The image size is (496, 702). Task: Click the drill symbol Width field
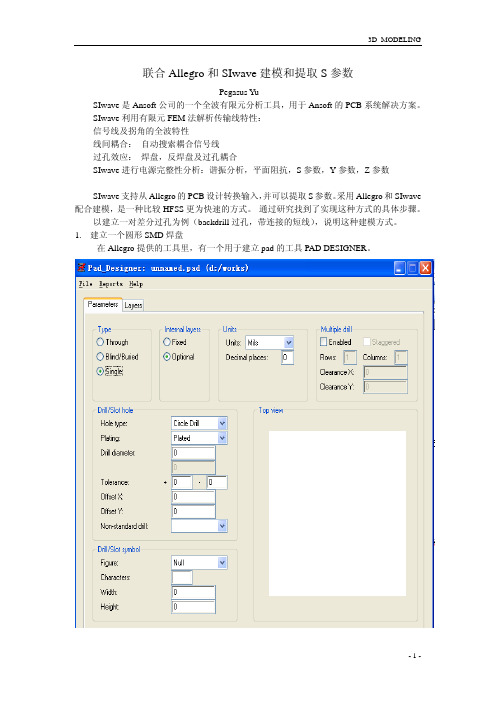click(193, 592)
